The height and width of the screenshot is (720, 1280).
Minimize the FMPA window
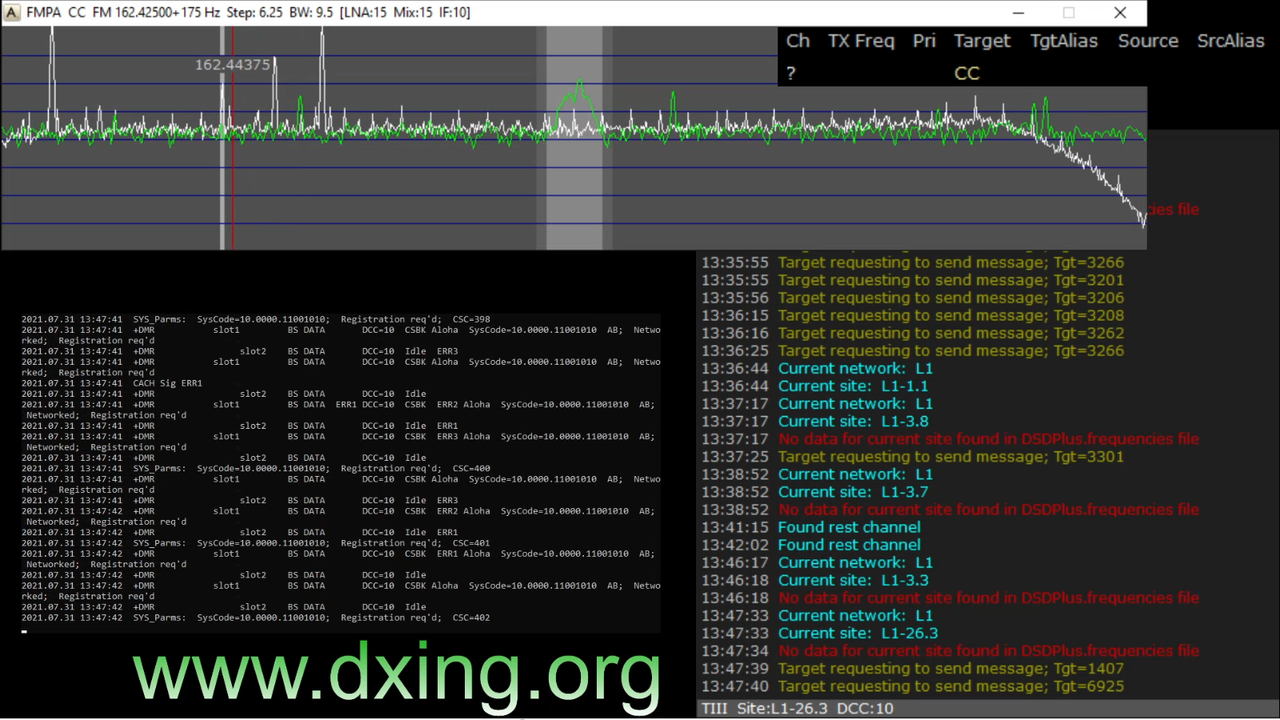(x=1018, y=13)
